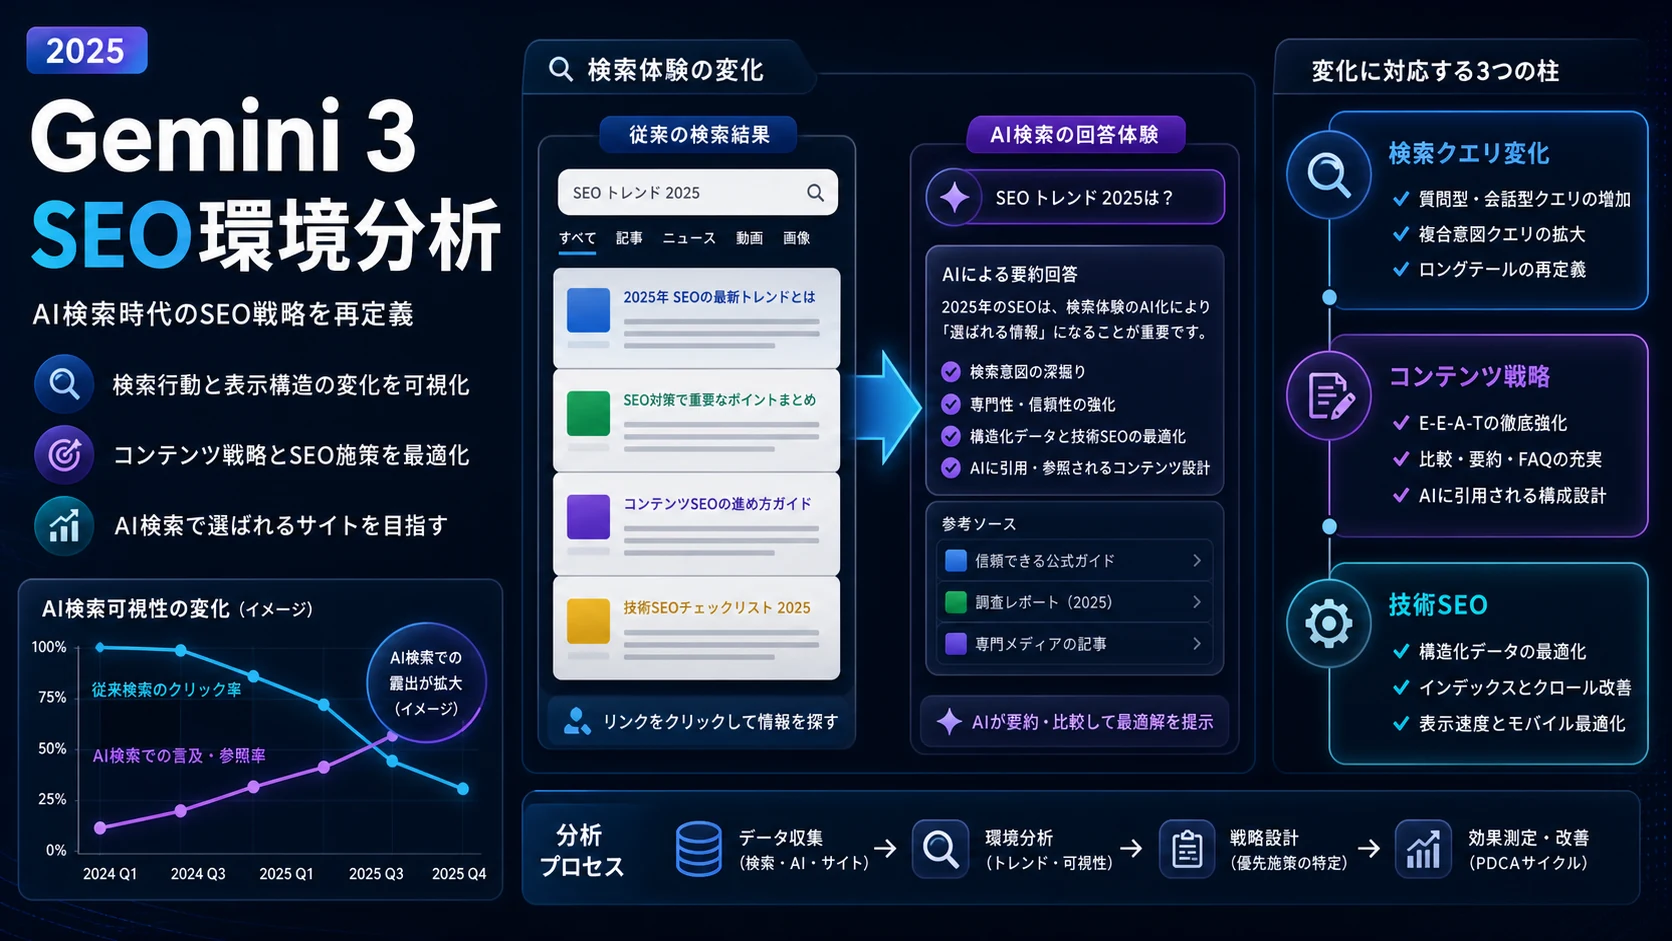Open the SEO対策で重要なポイントまとめ link

(719, 400)
